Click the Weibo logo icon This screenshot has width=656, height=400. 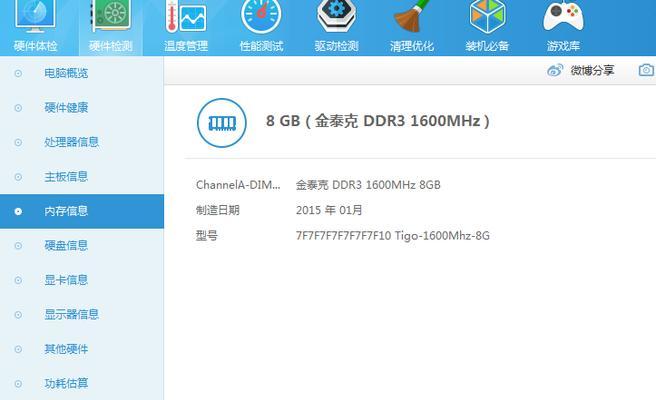pyautogui.click(x=555, y=70)
